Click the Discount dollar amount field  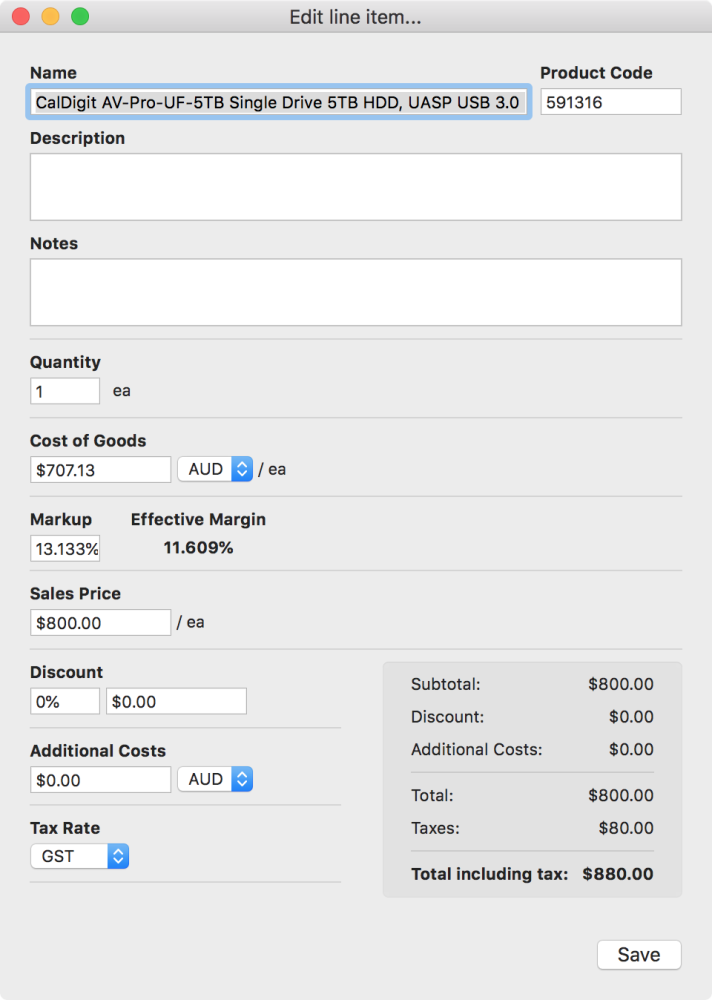[x=176, y=700]
